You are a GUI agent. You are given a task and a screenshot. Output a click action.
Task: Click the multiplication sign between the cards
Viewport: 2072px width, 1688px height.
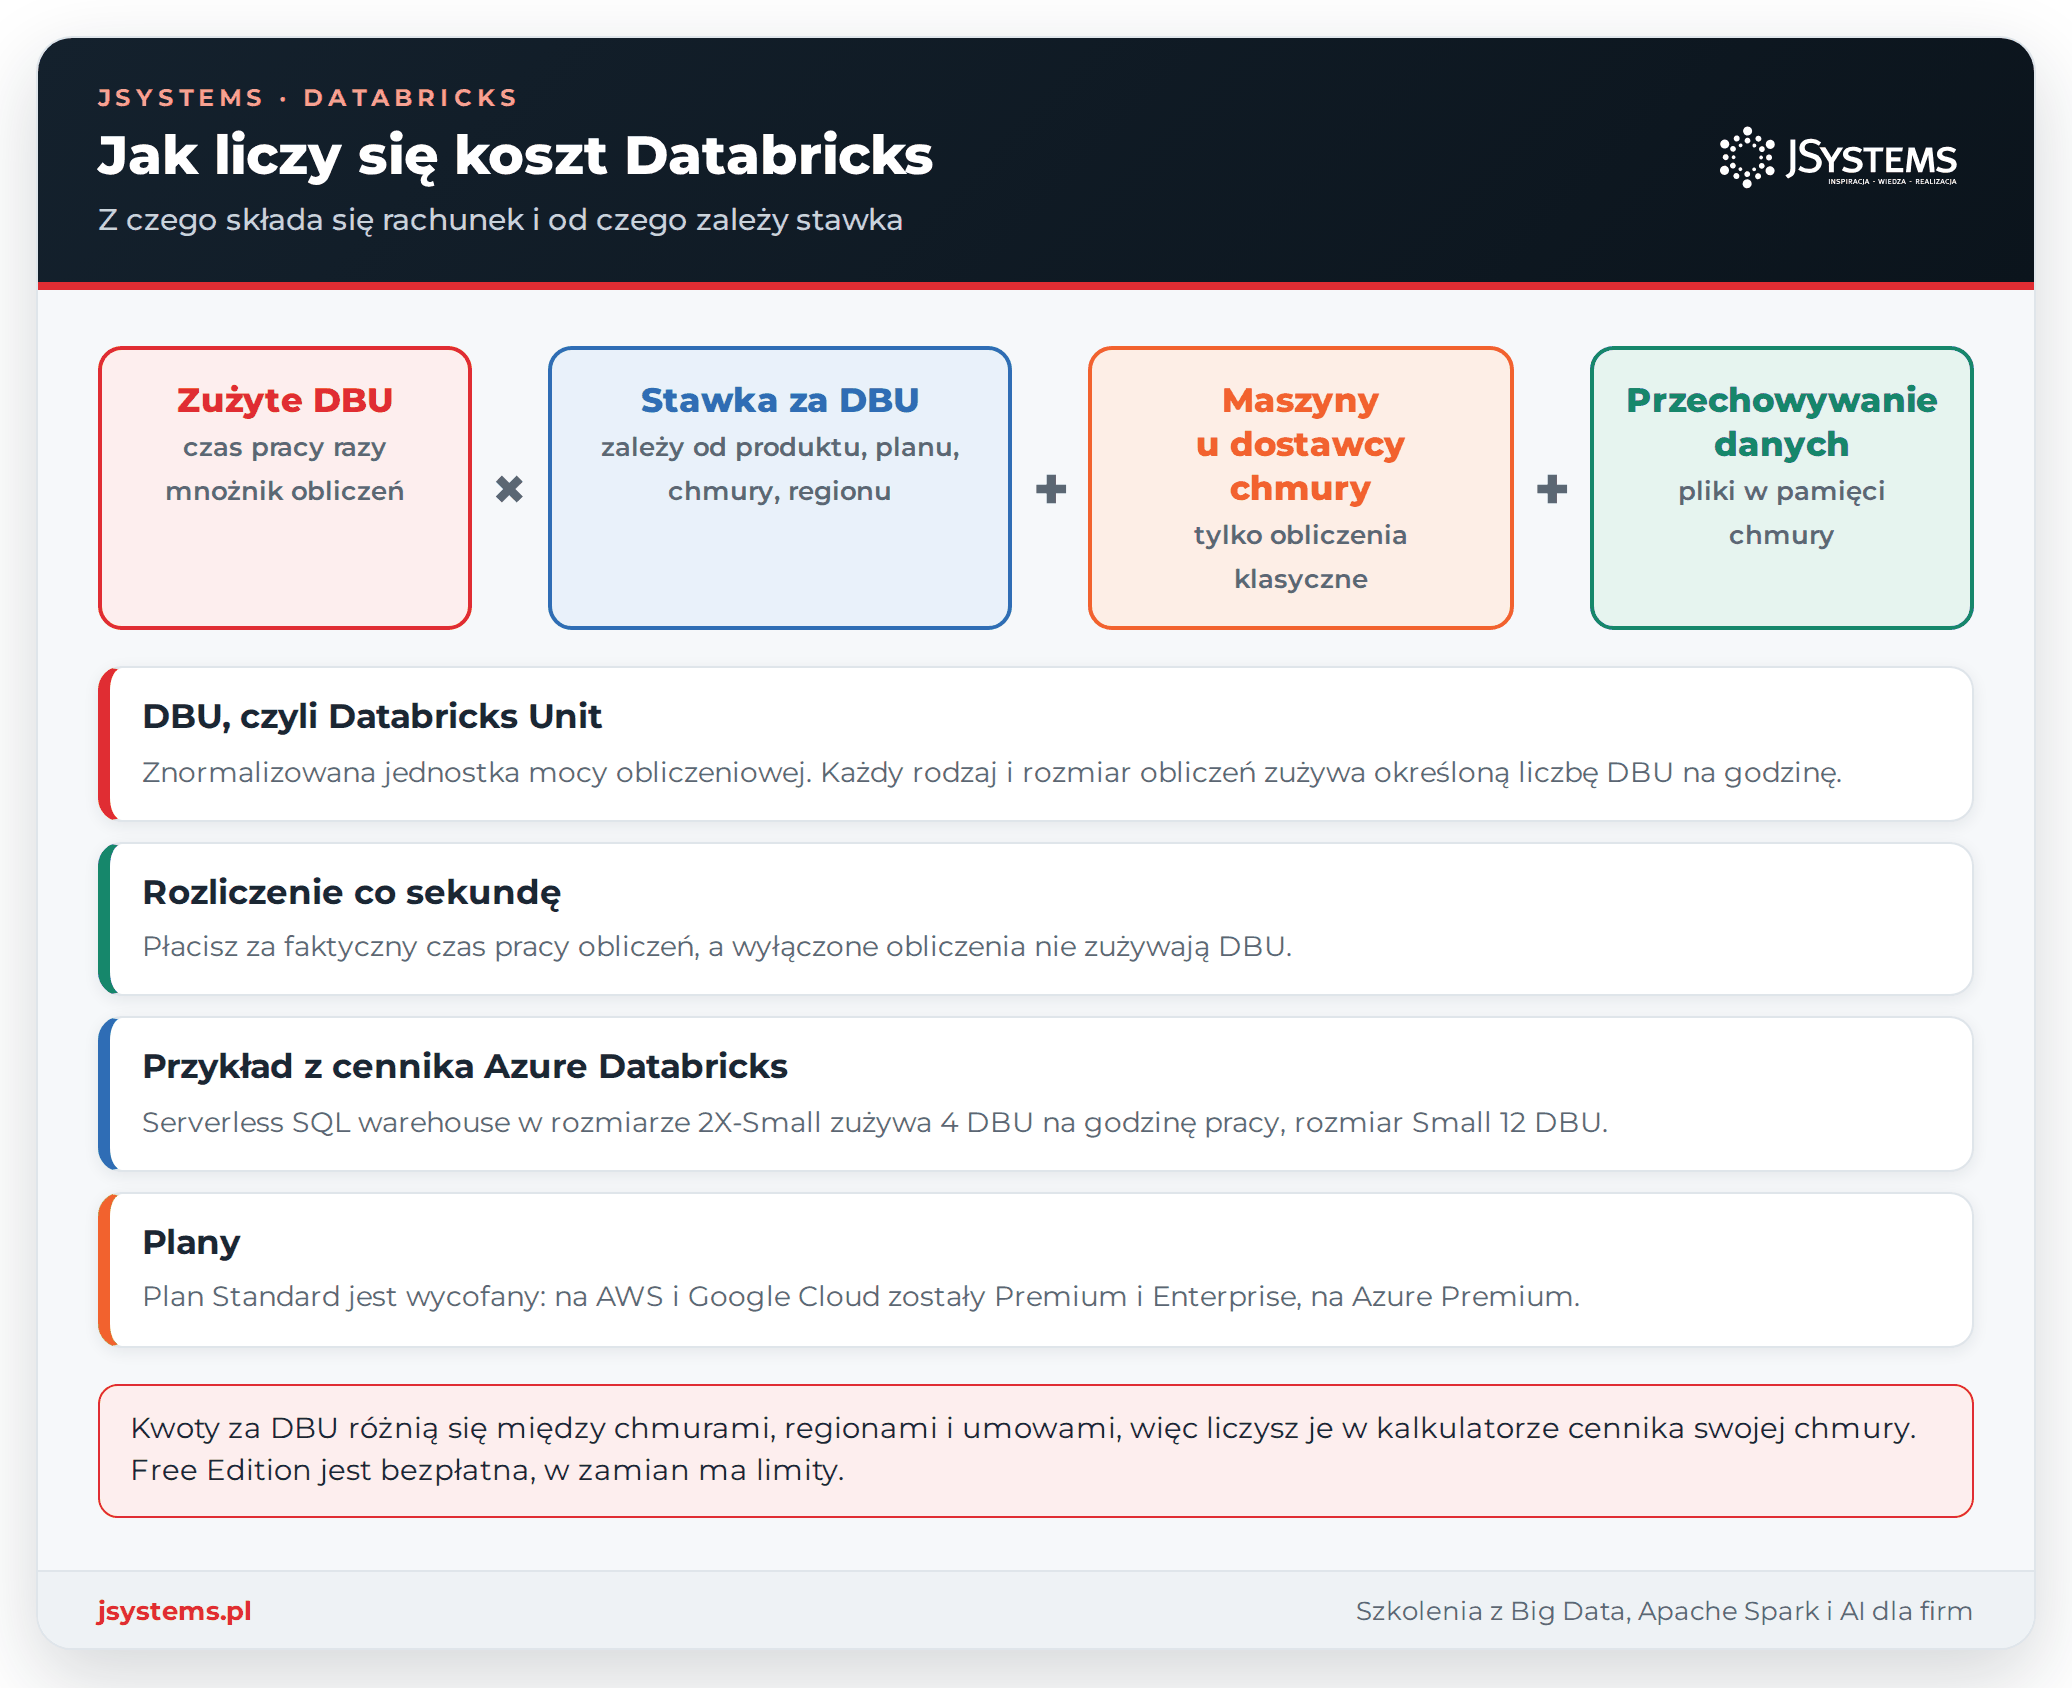[509, 489]
